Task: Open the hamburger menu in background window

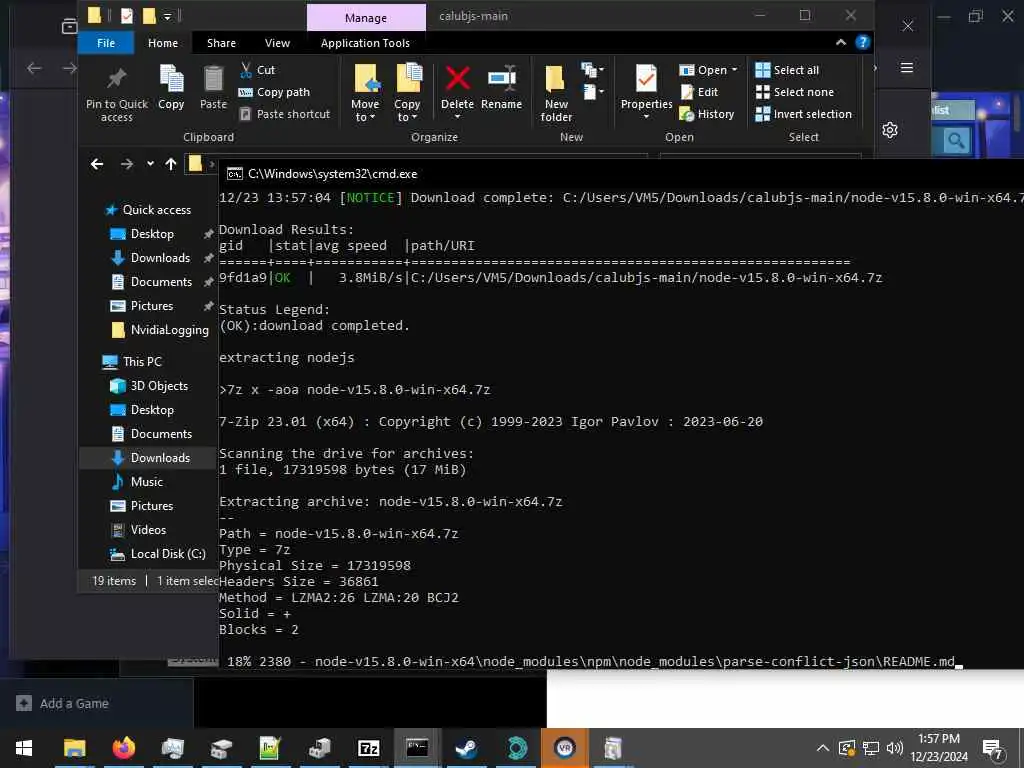Action: click(906, 68)
